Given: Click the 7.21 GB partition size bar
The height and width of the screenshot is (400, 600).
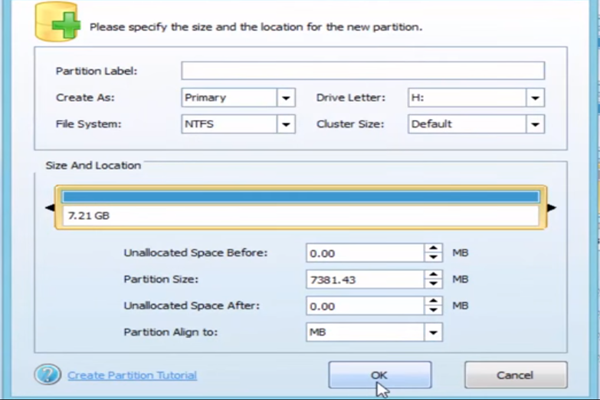Looking at the screenshot, I should [301, 207].
